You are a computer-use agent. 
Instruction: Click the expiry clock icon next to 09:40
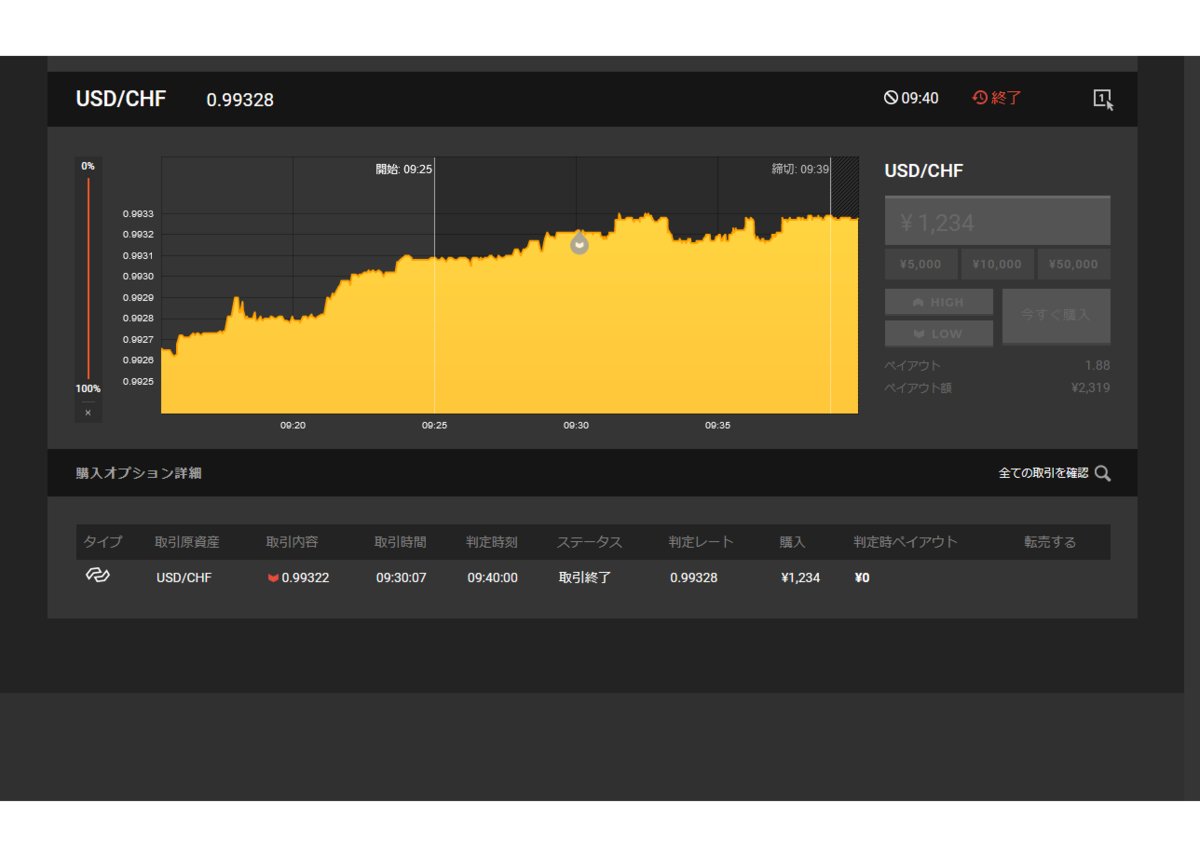tap(891, 98)
